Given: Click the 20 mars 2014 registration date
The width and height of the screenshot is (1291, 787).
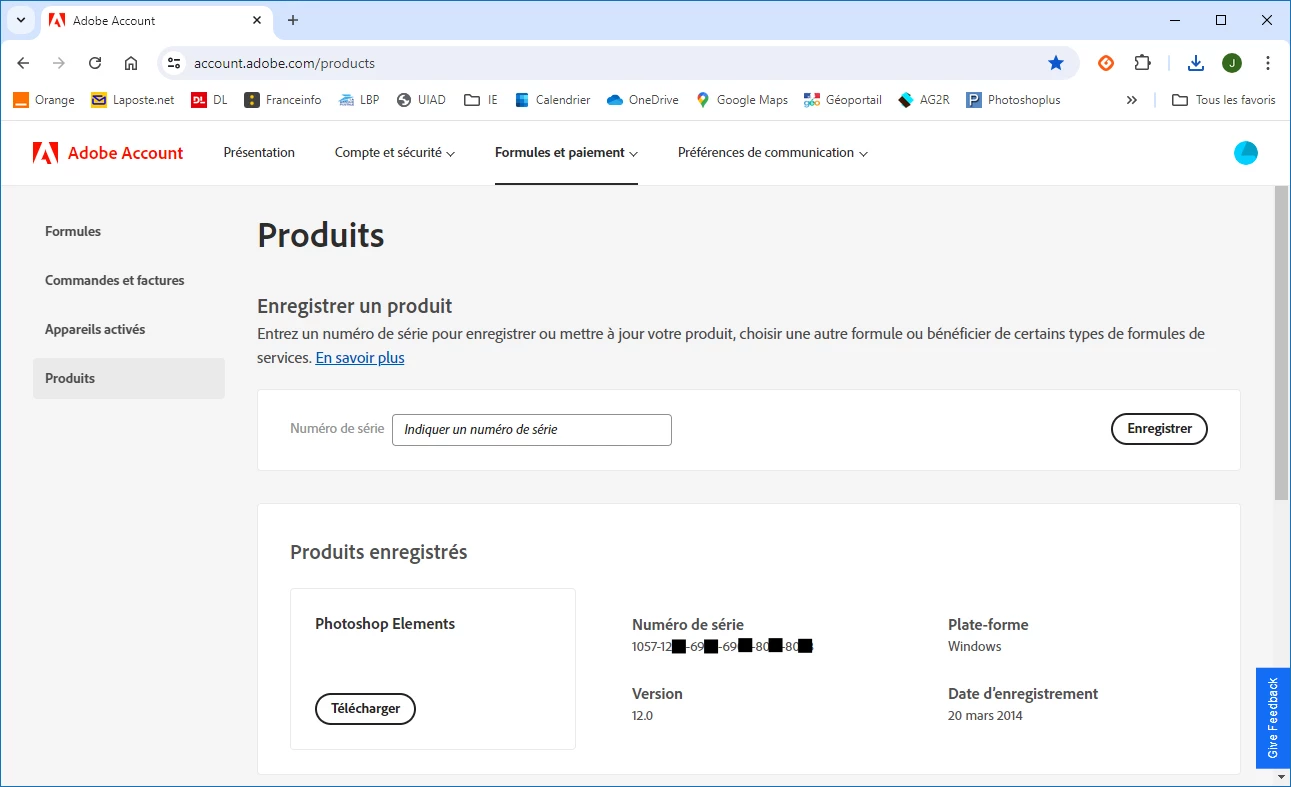Looking at the screenshot, I should click(x=985, y=716).
